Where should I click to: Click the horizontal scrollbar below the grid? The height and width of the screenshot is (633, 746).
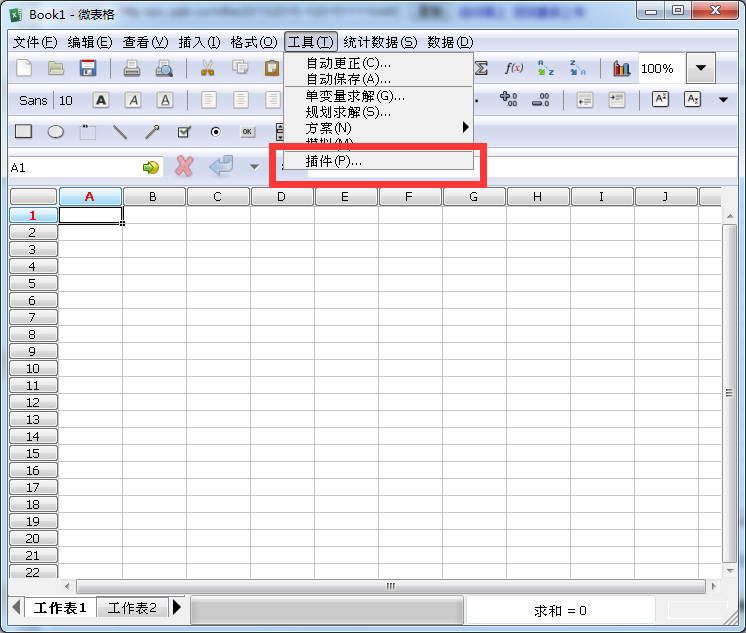click(x=390, y=586)
